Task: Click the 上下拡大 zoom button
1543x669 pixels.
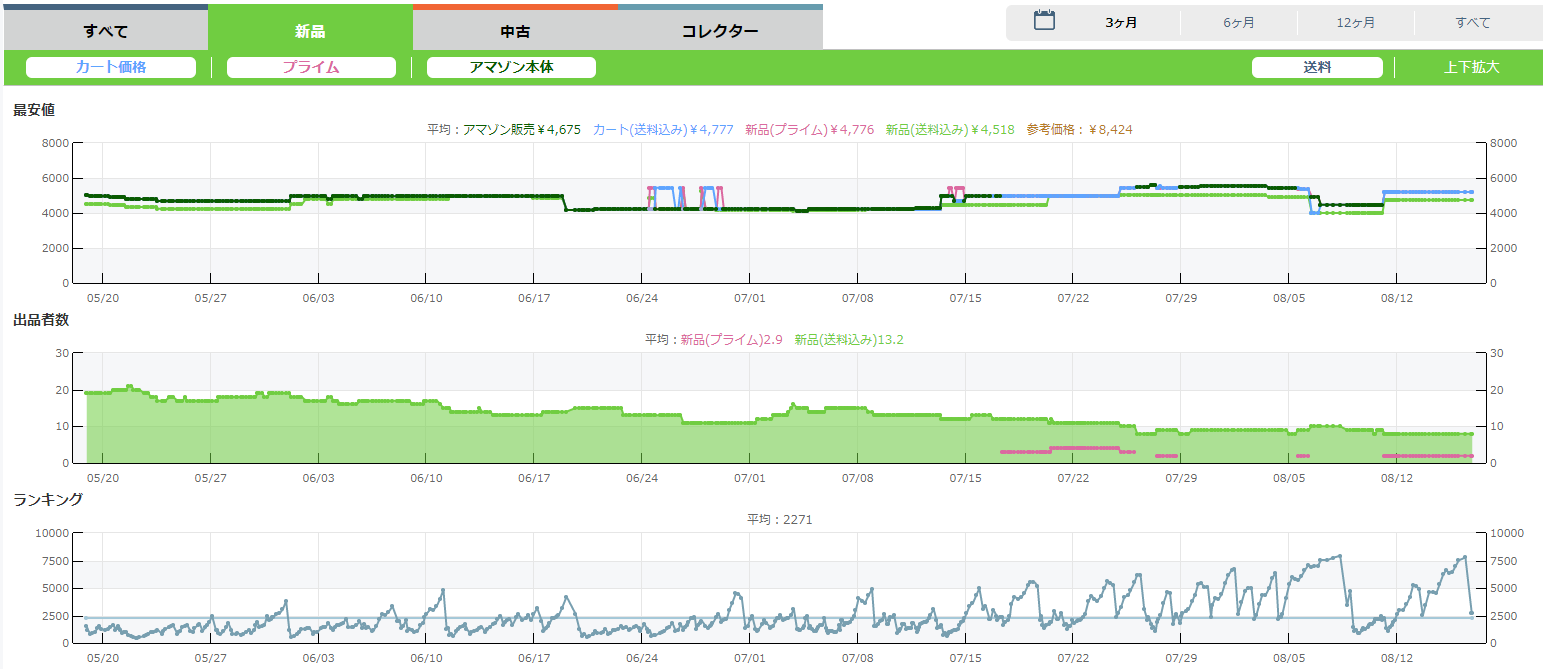Action: [1471, 68]
